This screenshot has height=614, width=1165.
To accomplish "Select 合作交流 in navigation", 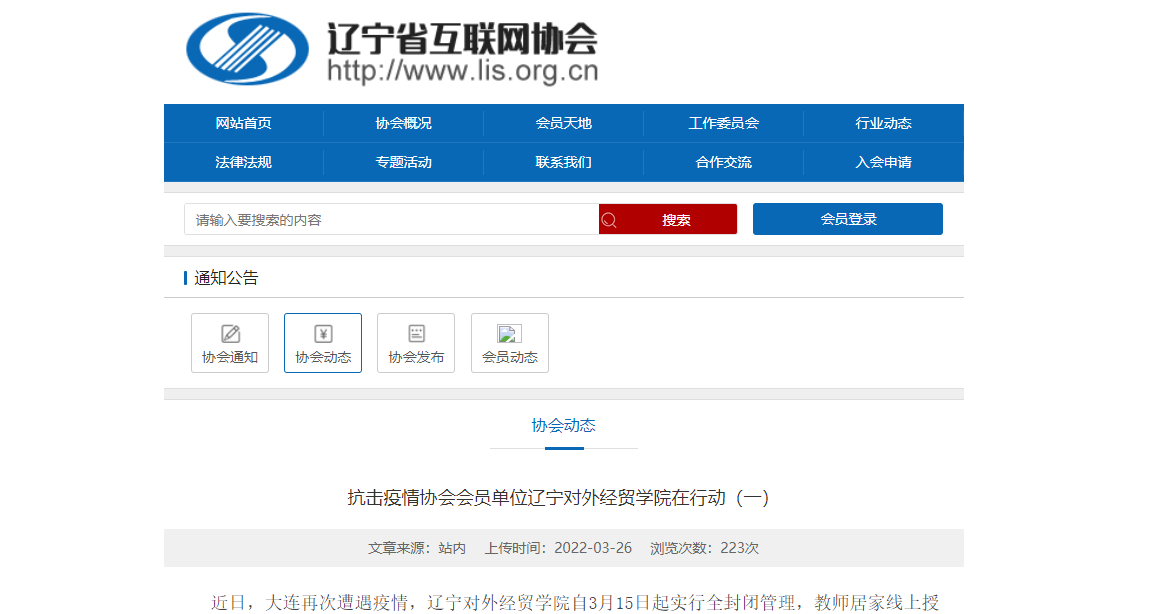I will (724, 162).
